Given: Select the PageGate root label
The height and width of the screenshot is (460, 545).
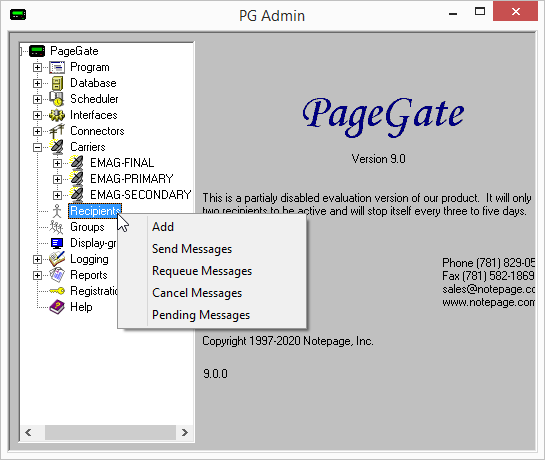Looking at the screenshot, I should [x=74, y=51].
